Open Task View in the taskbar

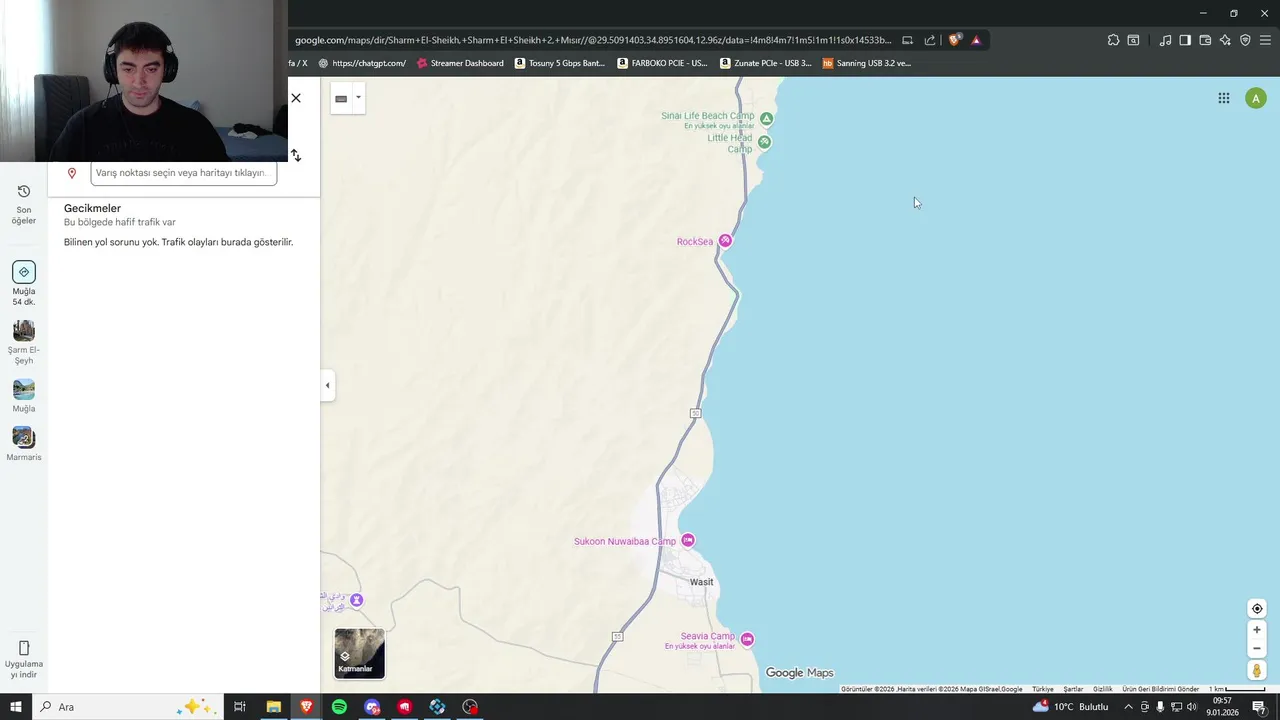[x=240, y=707]
